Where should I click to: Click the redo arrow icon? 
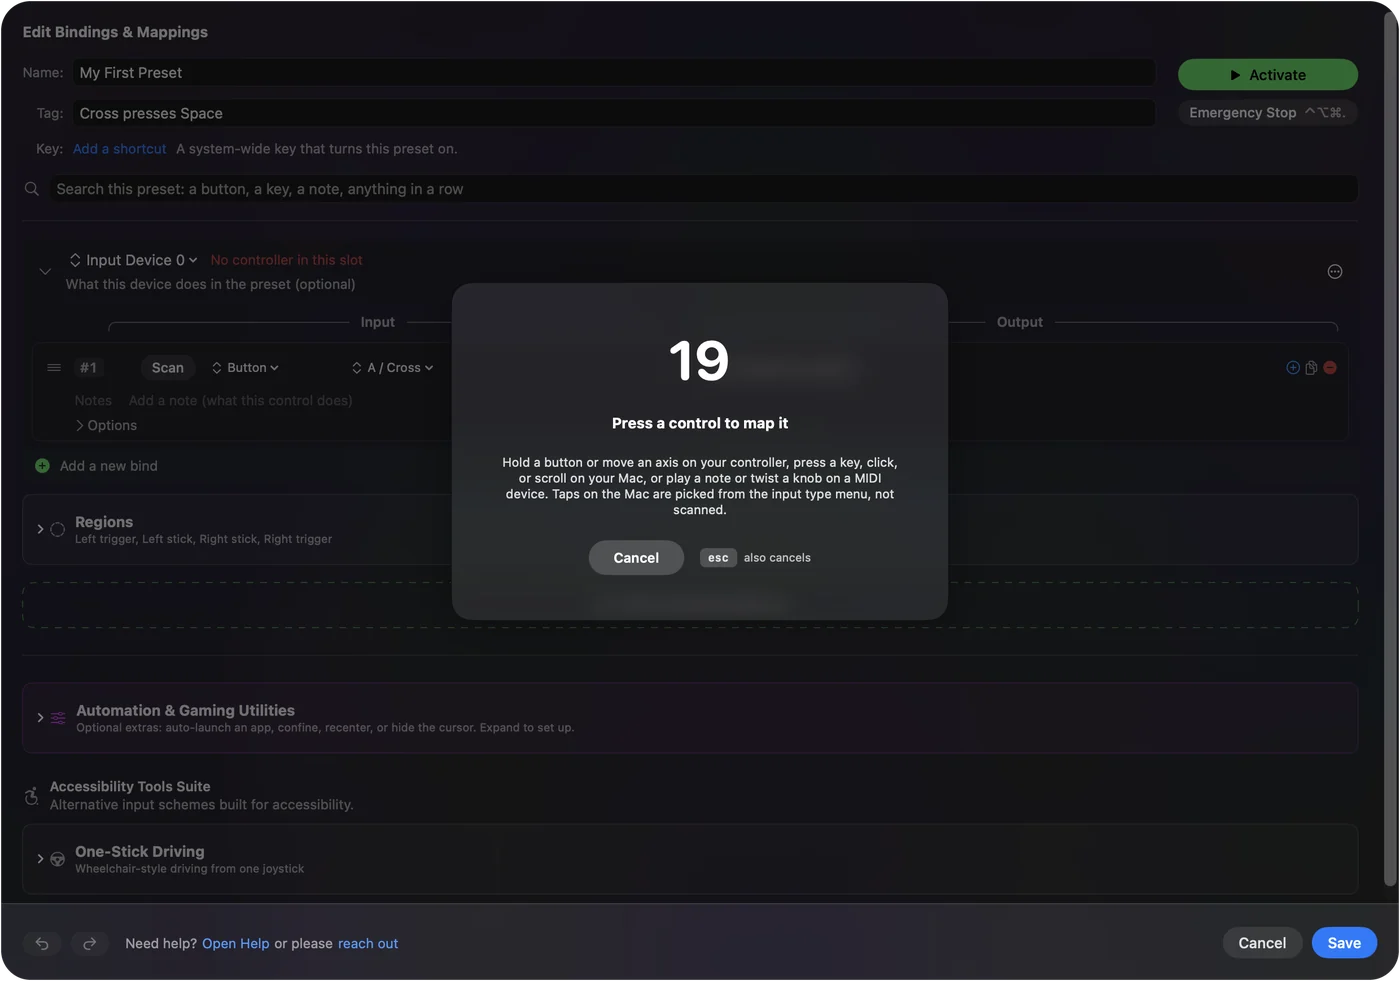point(89,943)
